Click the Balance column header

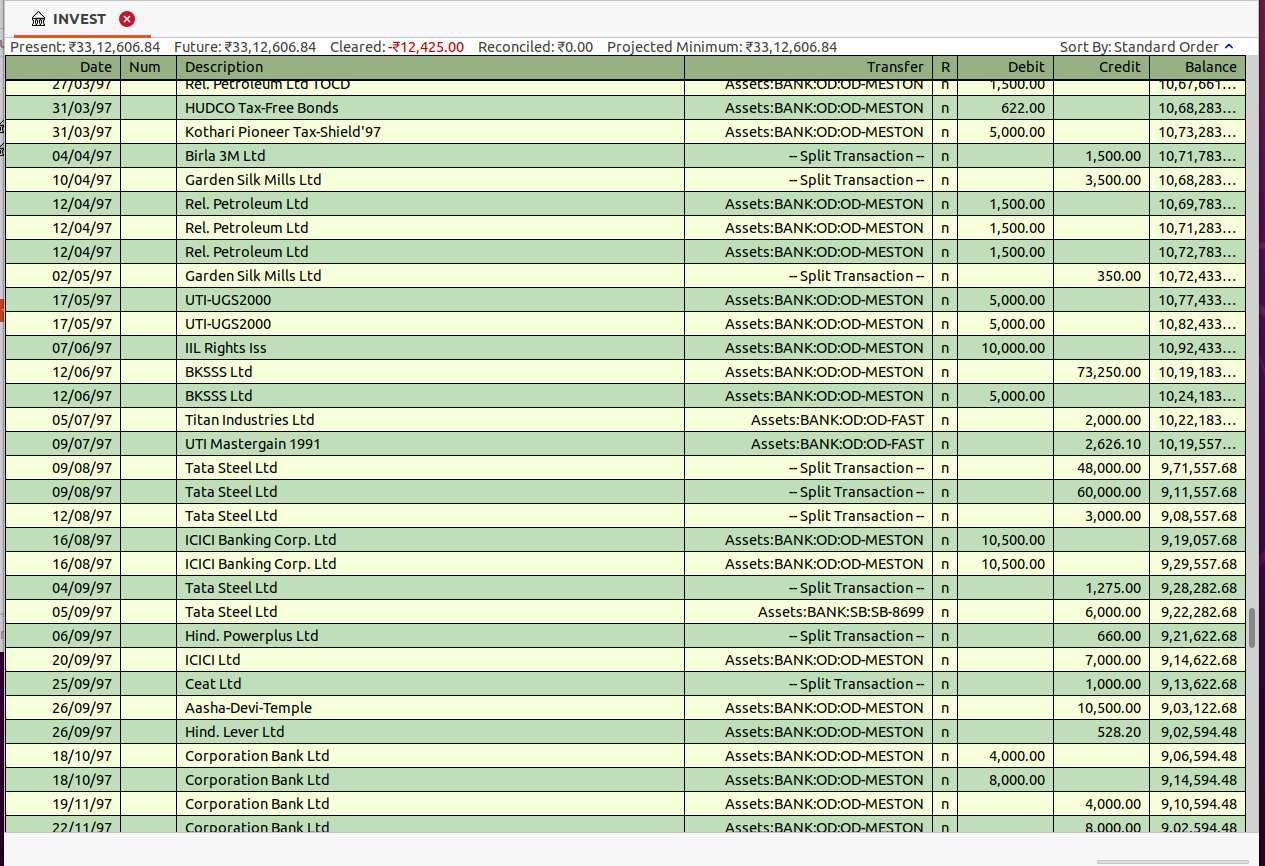pyautogui.click(x=1197, y=67)
